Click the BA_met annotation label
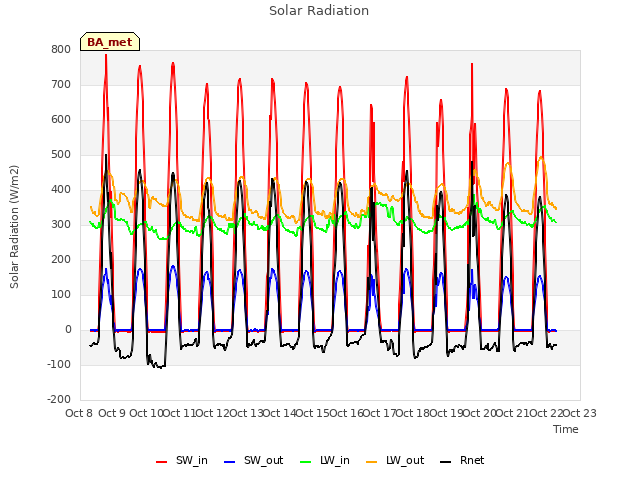The height and width of the screenshot is (480, 640). [x=110, y=42]
